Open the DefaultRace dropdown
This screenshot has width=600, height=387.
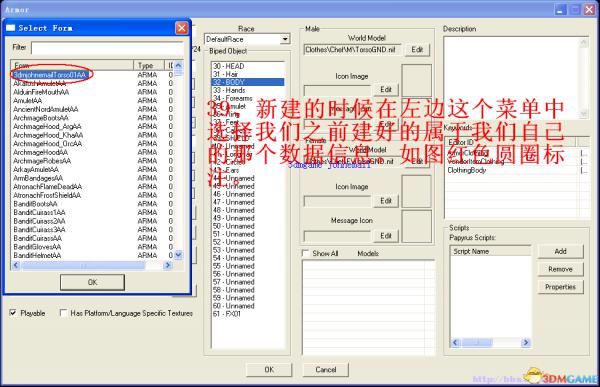coord(285,39)
